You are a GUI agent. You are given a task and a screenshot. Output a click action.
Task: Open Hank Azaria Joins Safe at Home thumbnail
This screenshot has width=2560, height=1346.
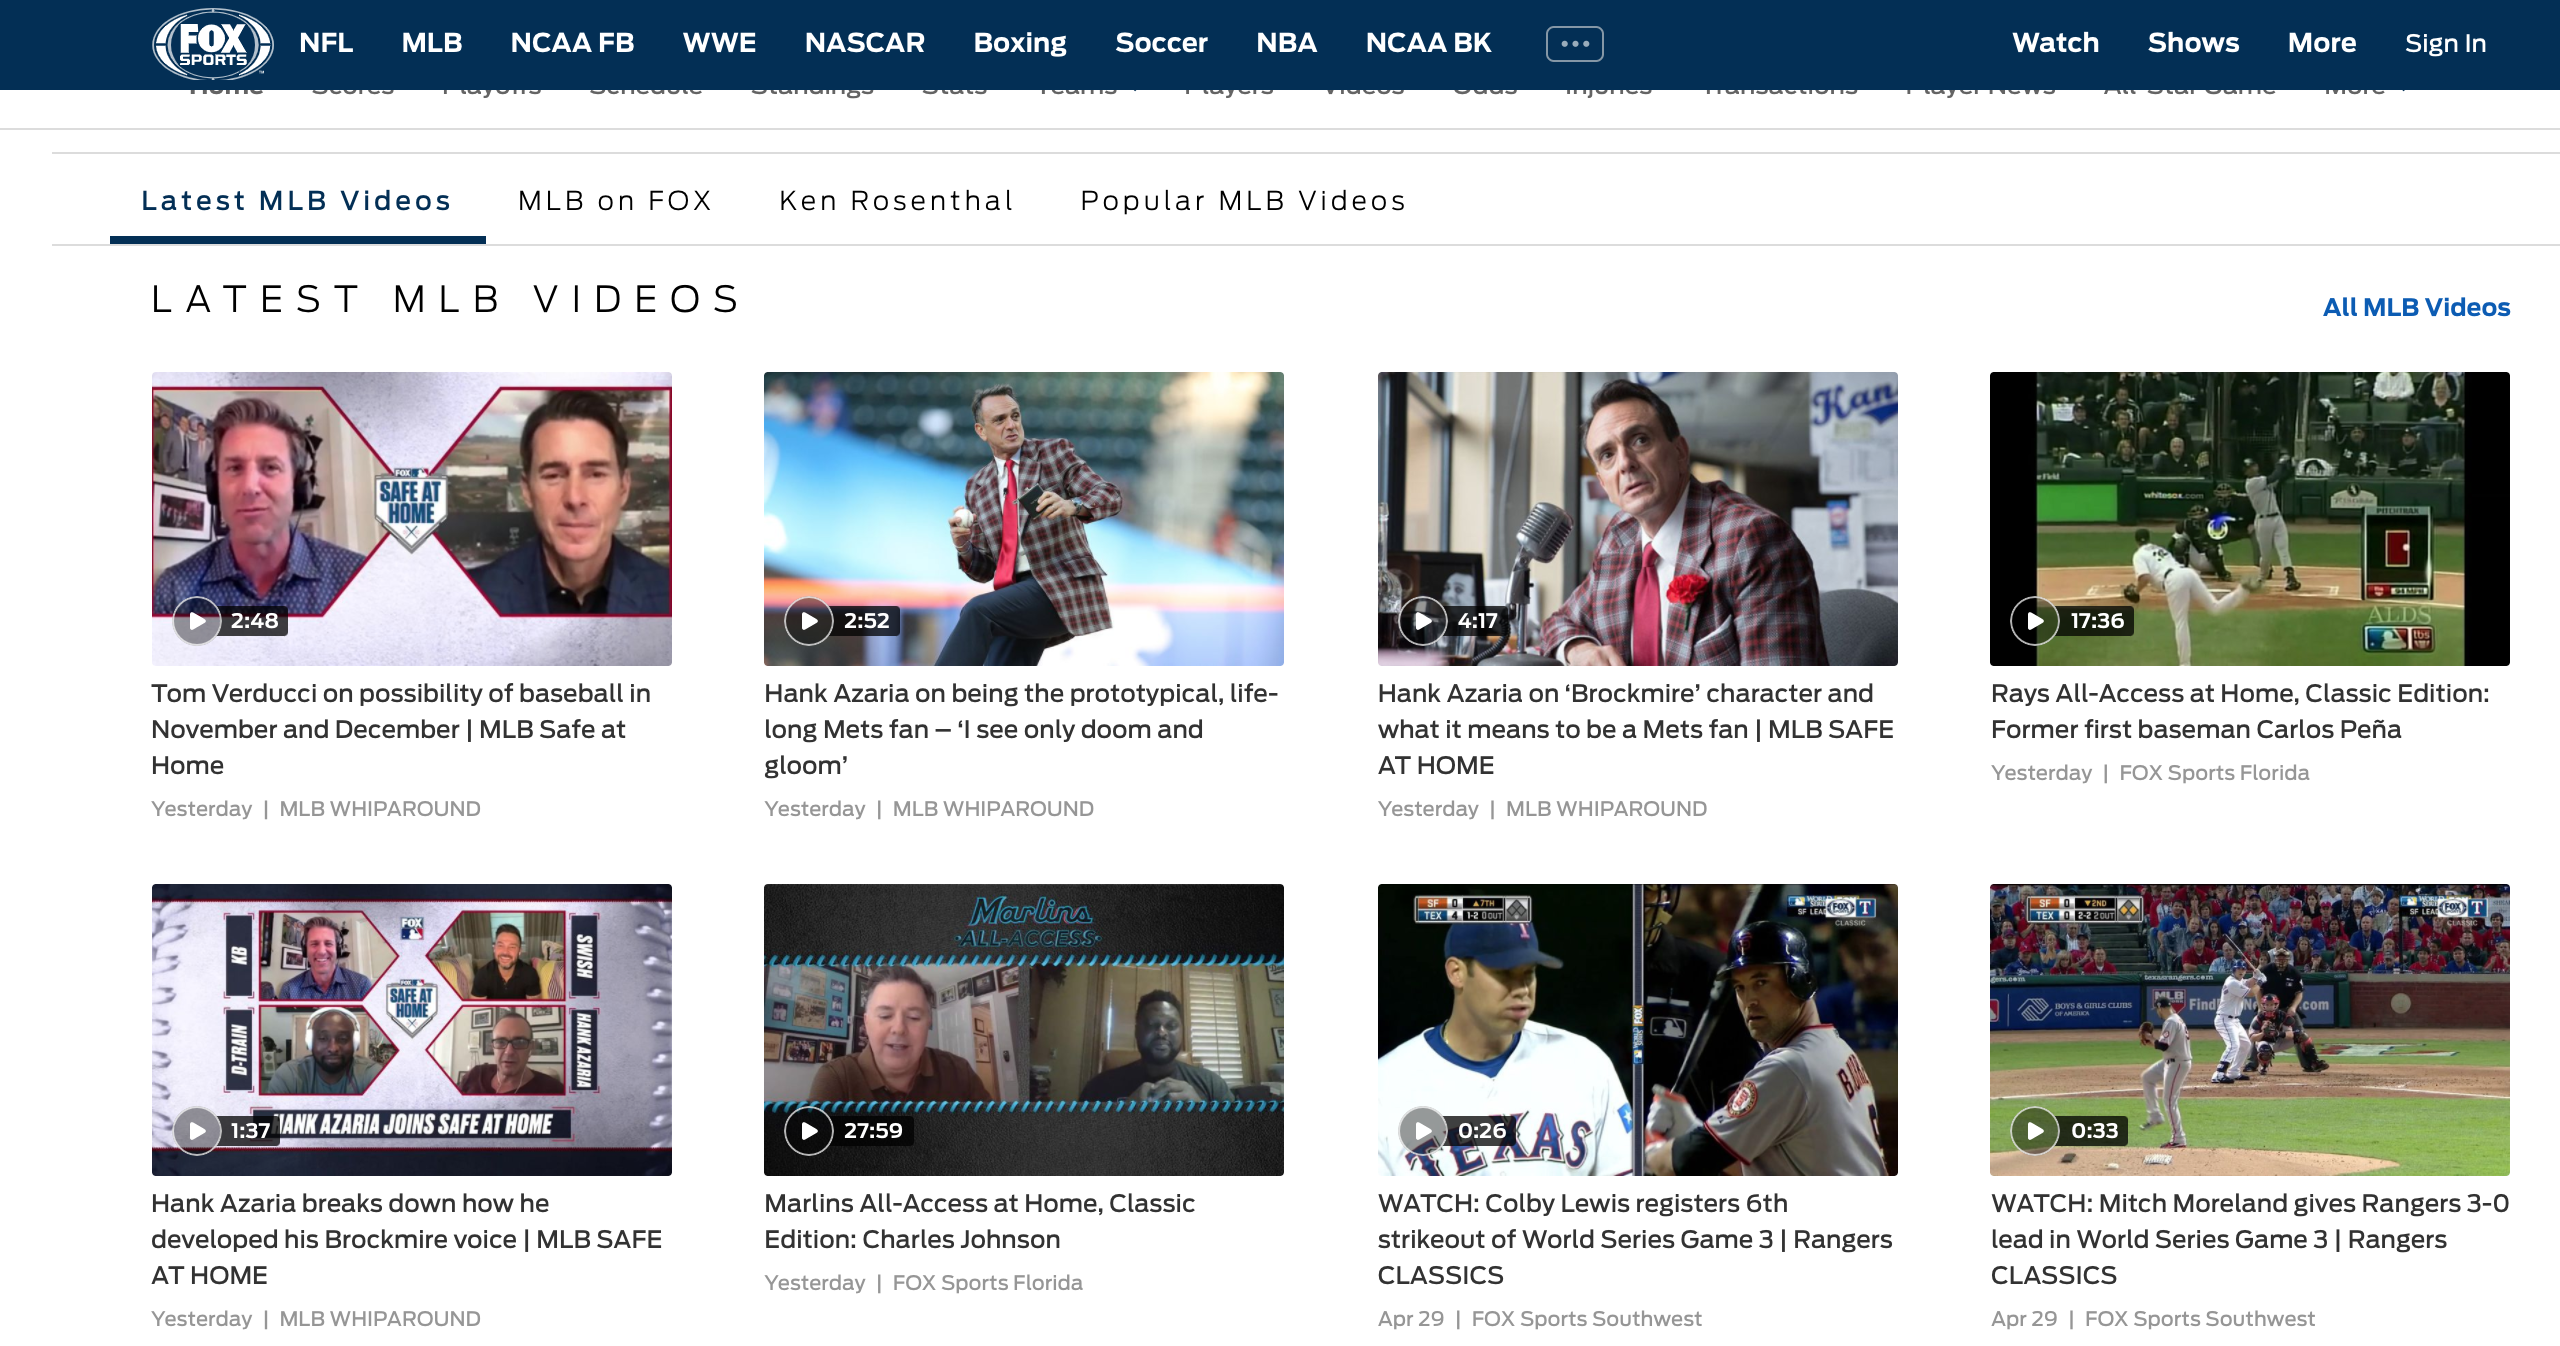pyautogui.click(x=412, y=1030)
